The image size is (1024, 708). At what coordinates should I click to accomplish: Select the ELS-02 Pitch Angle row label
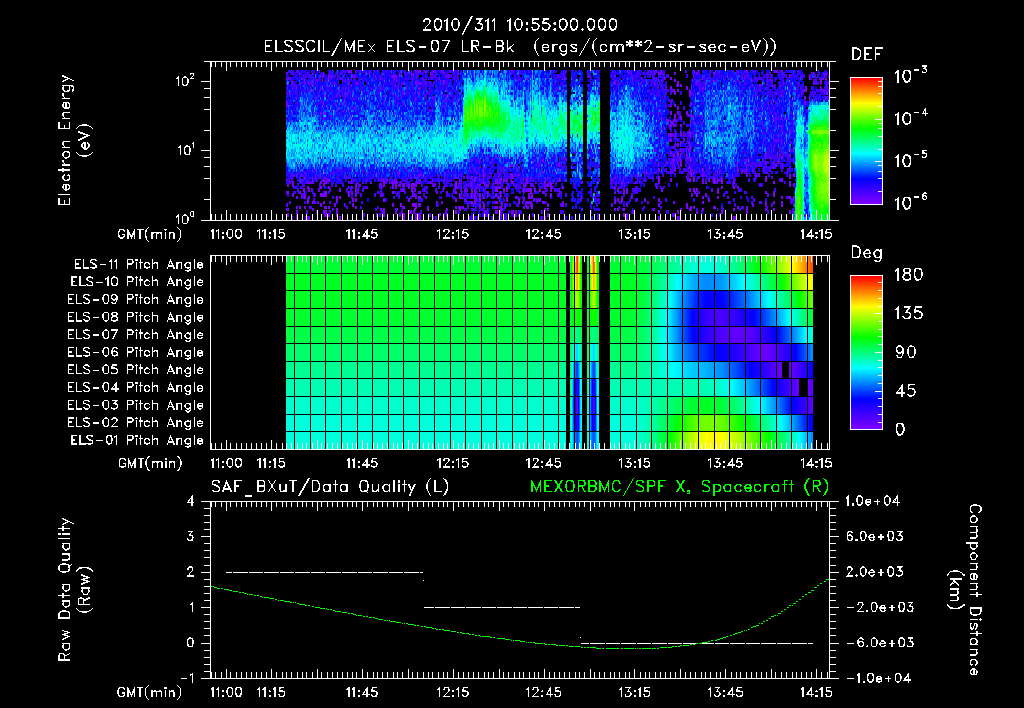click(135, 423)
